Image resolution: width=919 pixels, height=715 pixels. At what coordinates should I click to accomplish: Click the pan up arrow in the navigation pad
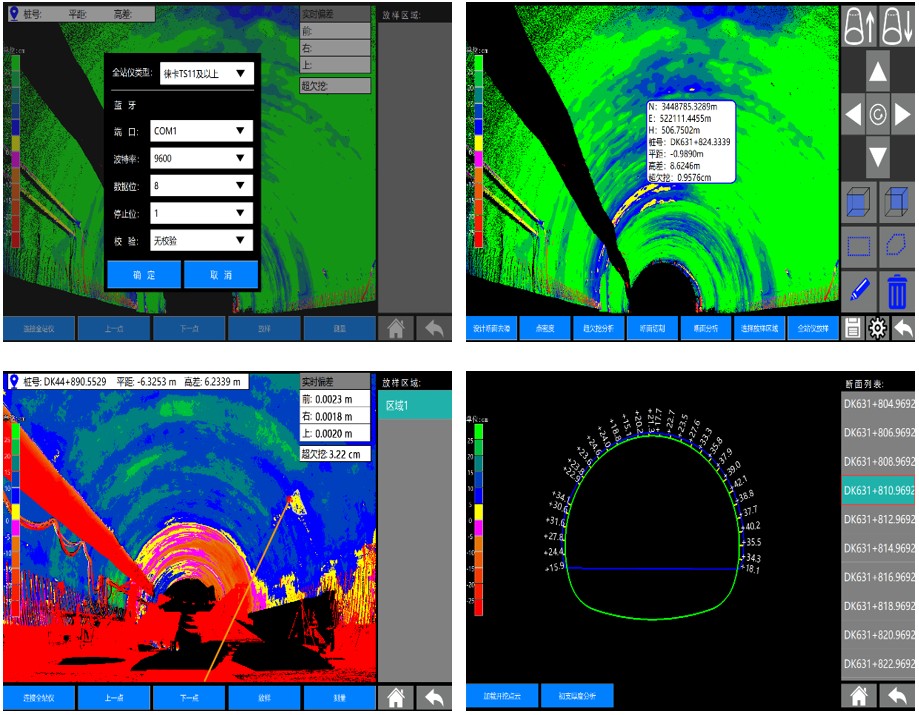tap(877, 71)
